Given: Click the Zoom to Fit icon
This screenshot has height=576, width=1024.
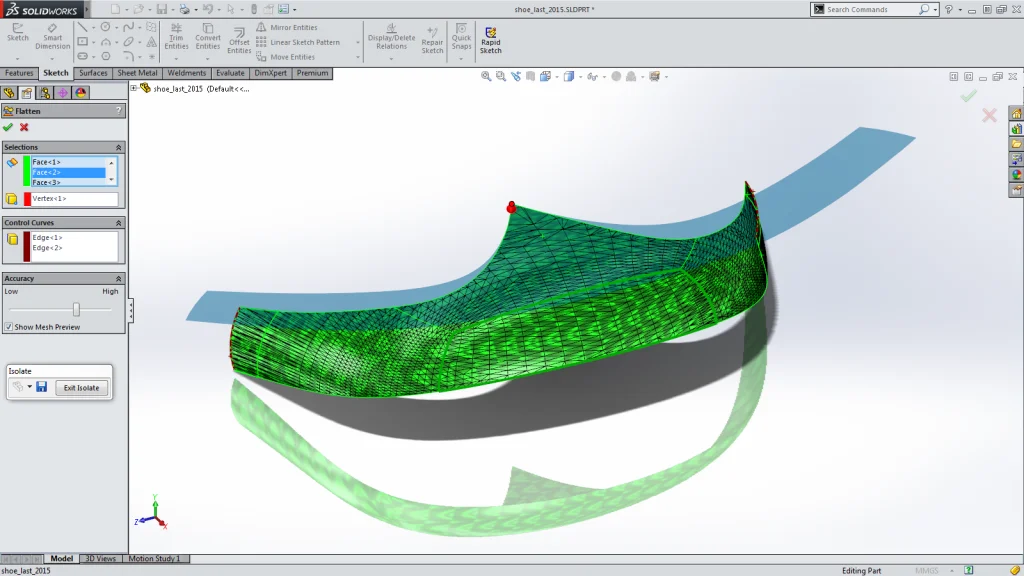Looking at the screenshot, I should [484, 75].
